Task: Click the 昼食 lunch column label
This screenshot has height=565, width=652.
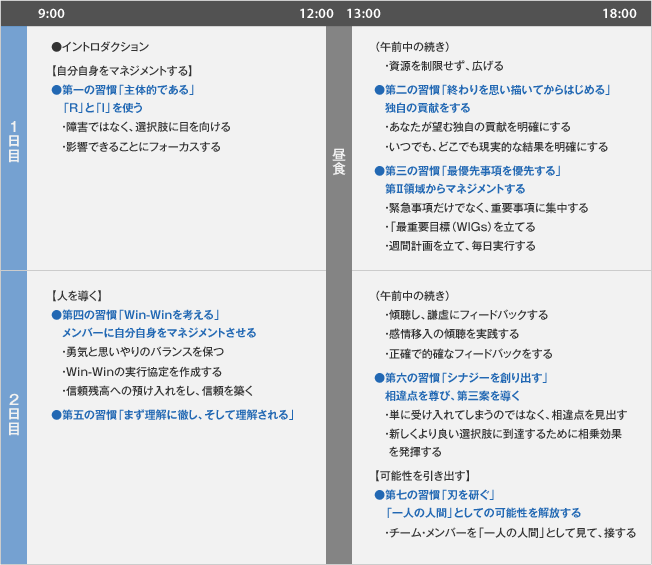Action: (x=339, y=162)
